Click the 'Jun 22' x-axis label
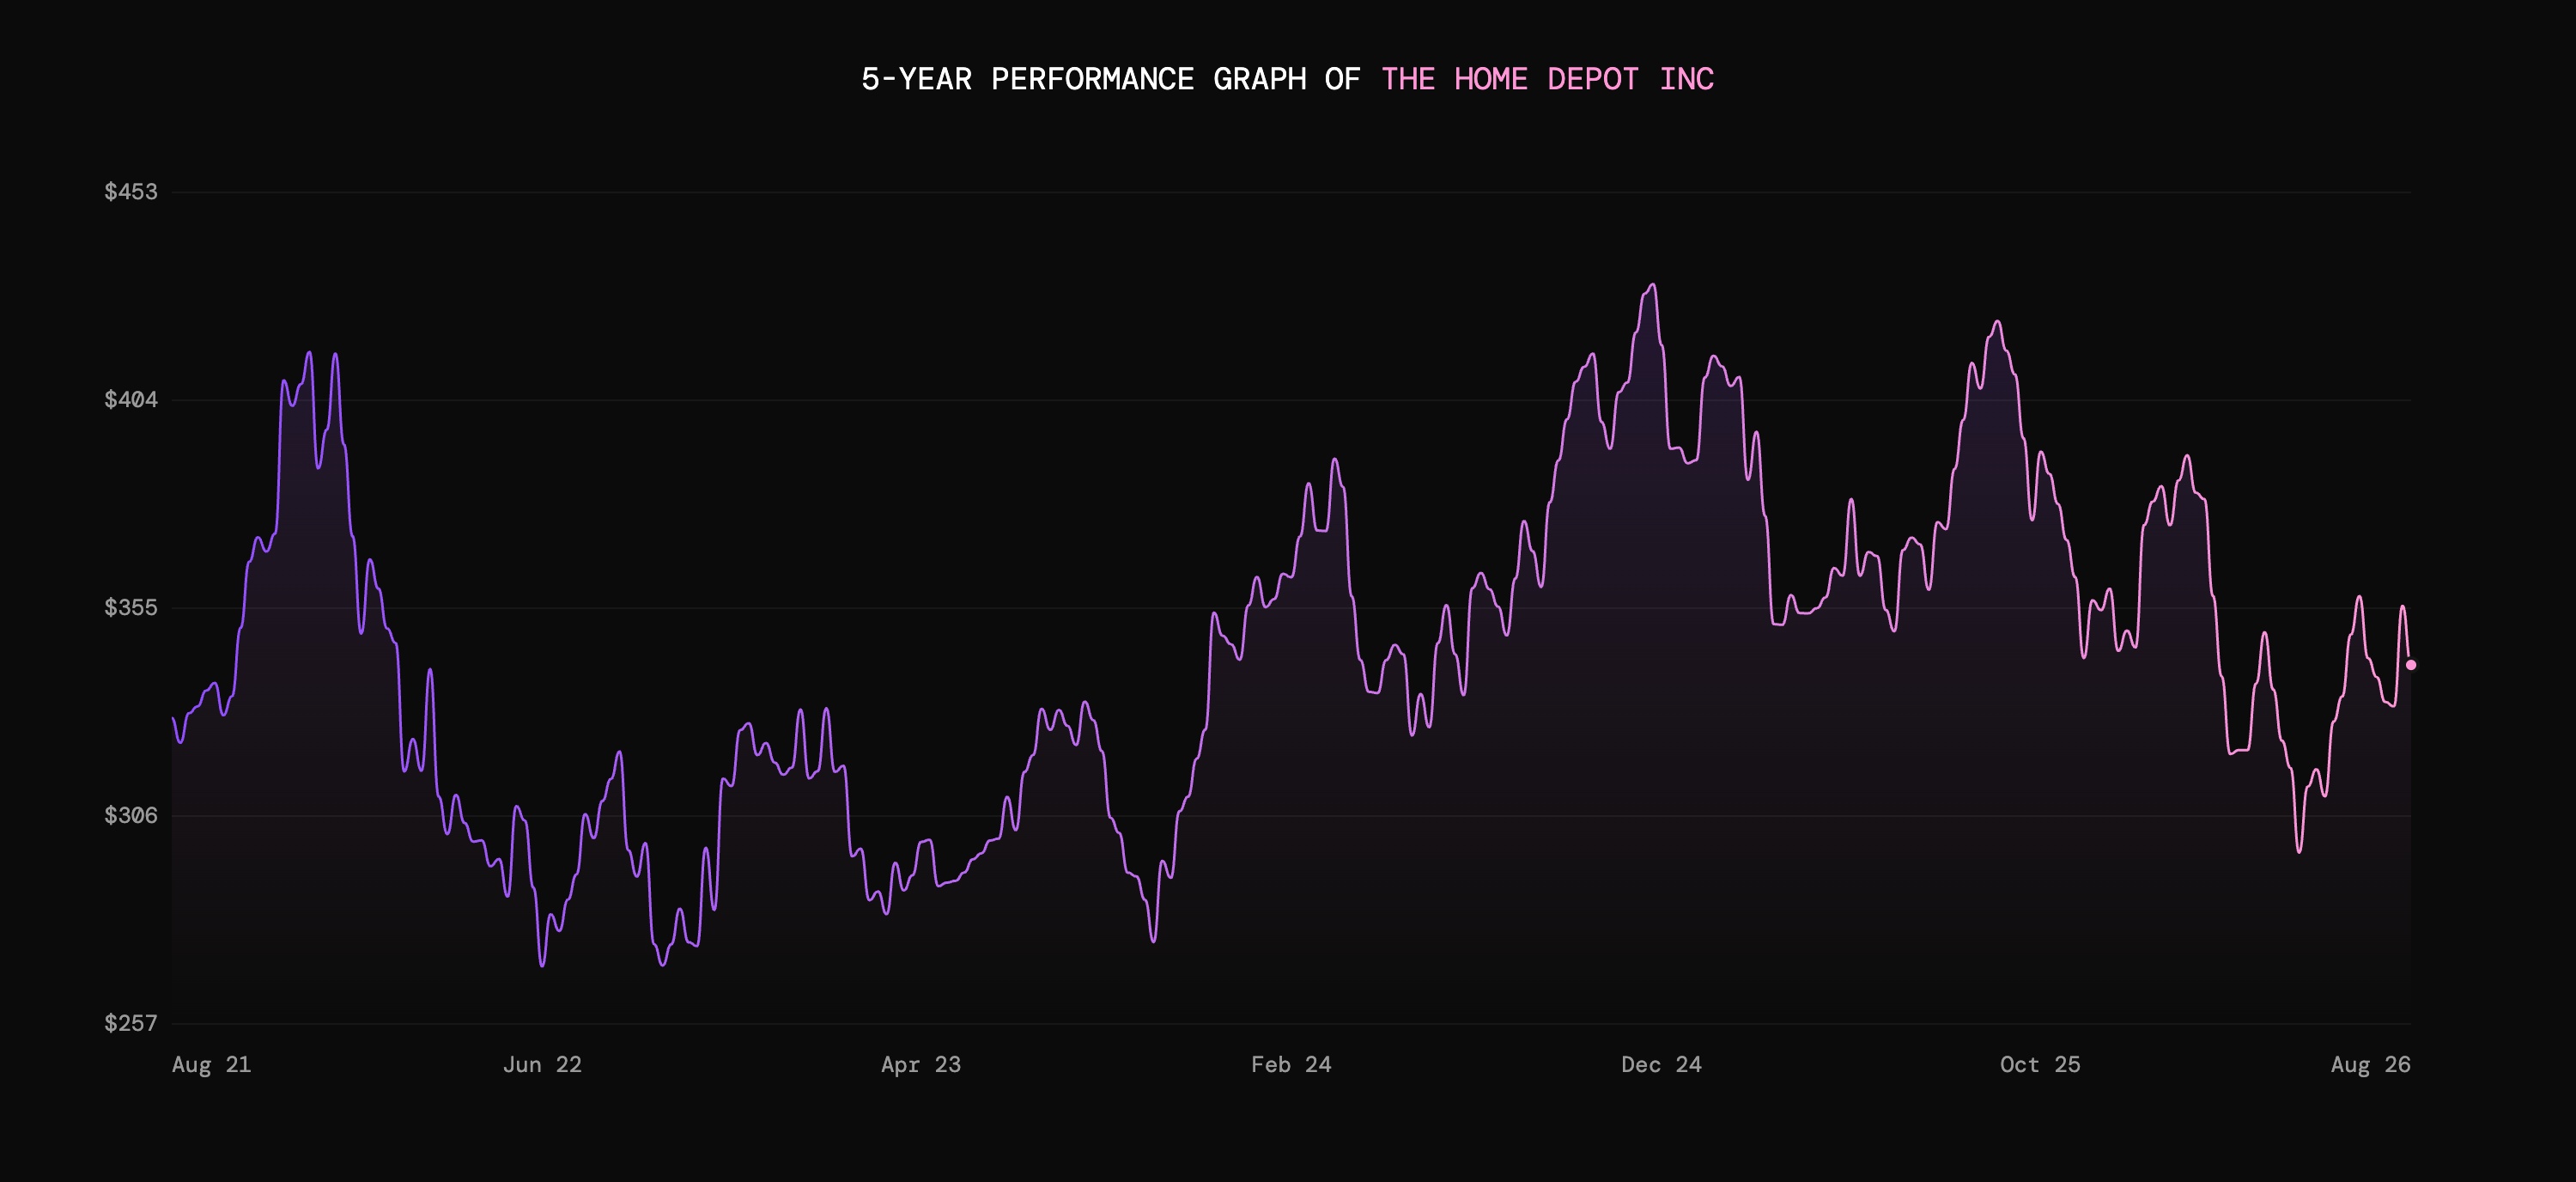 [x=542, y=1064]
